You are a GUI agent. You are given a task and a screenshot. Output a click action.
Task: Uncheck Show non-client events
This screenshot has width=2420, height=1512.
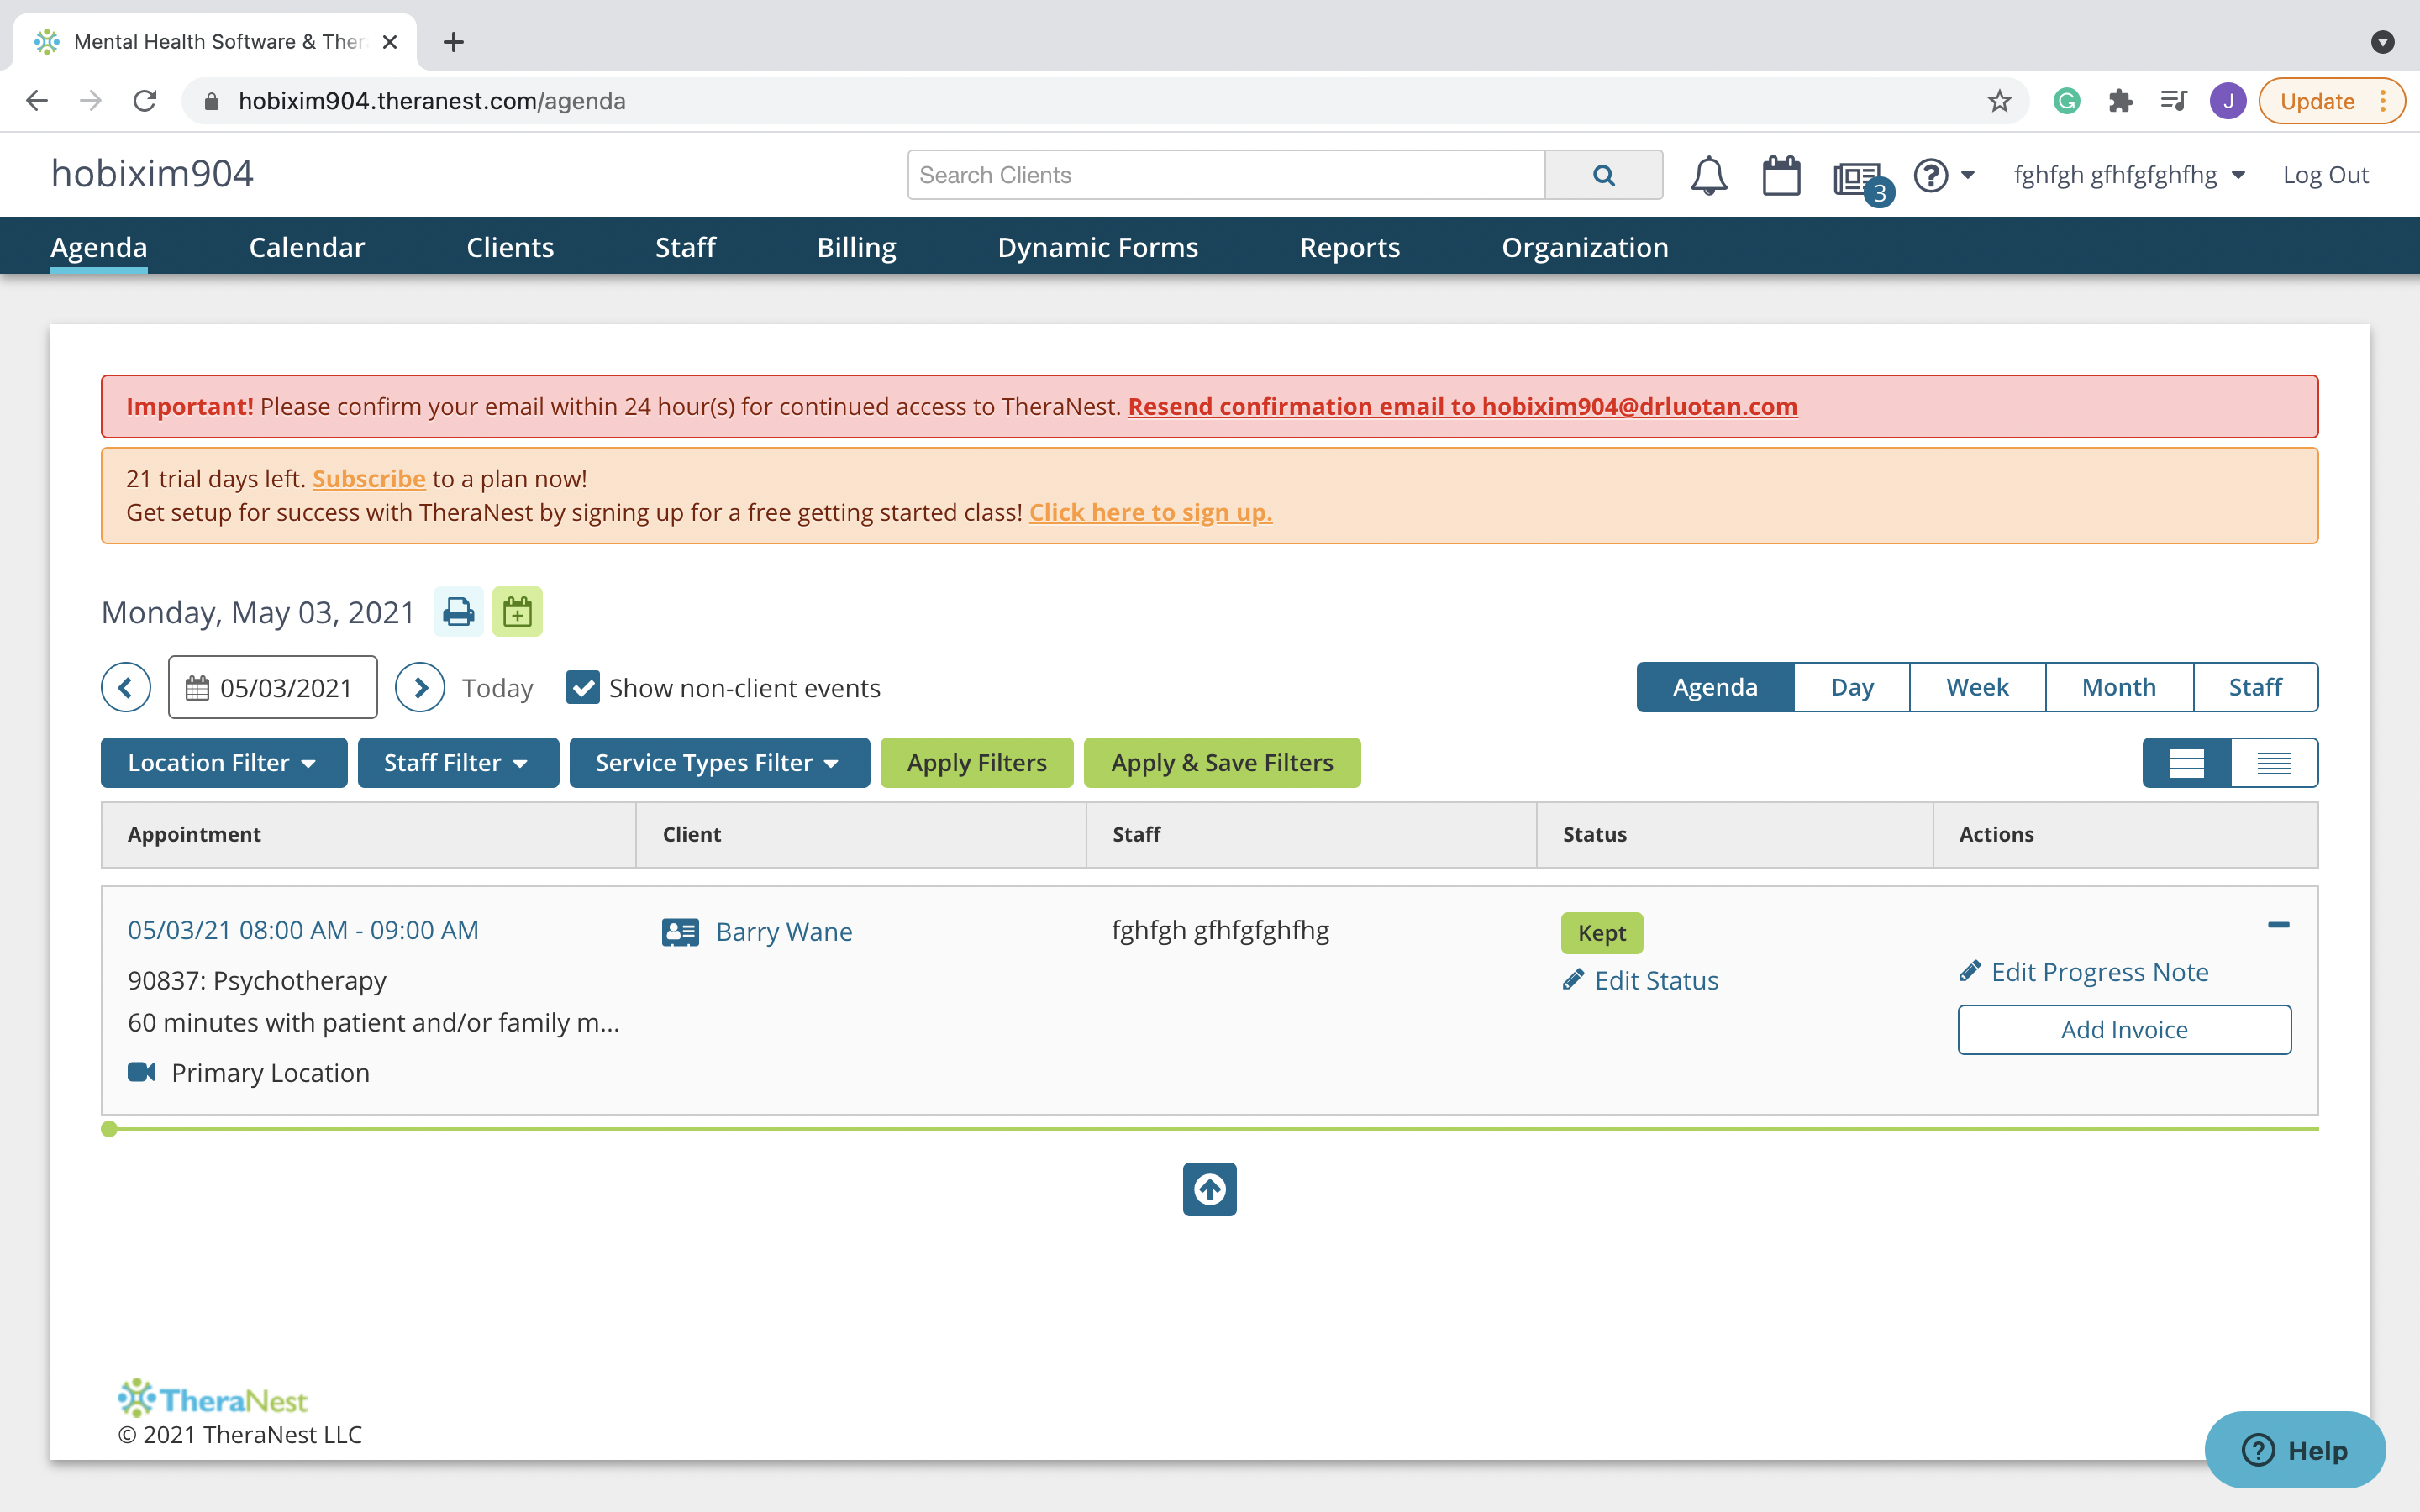pyautogui.click(x=583, y=688)
